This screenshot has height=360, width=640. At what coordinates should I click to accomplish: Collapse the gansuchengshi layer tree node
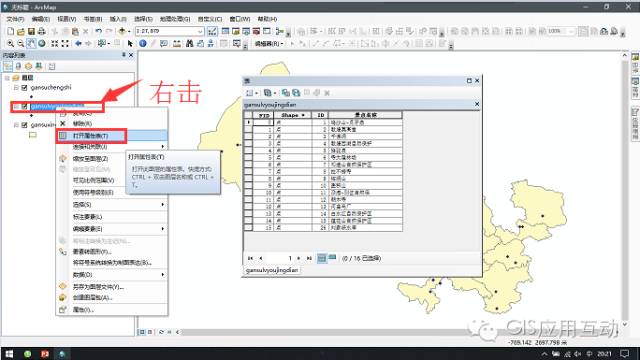click(16, 87)
